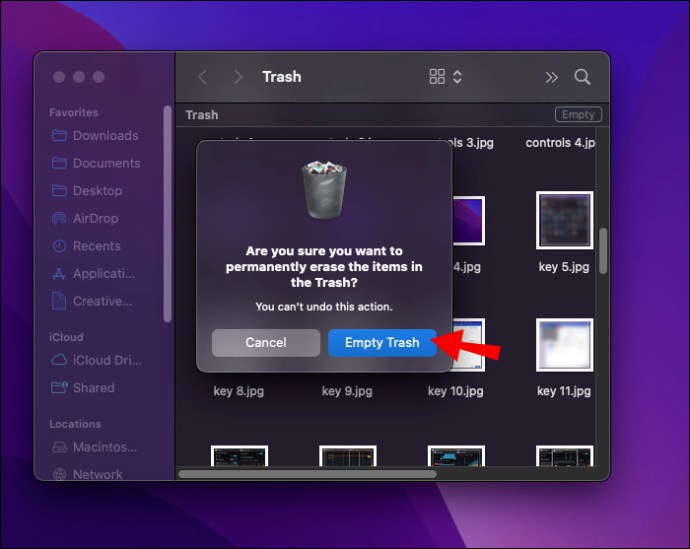The height and width of the screenshot is (549, 690).
Task: Click the Macintosh disk drive icon
Action: 59,447
